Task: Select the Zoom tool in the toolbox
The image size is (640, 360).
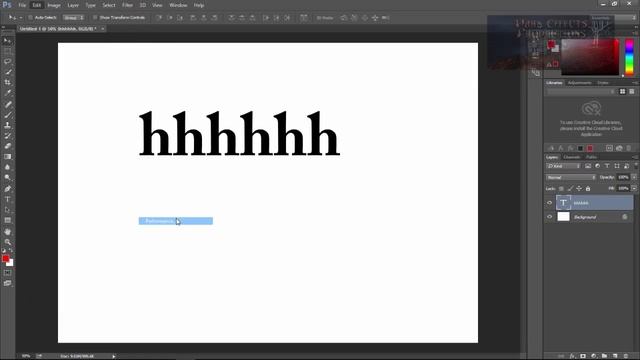Action: 7,242
